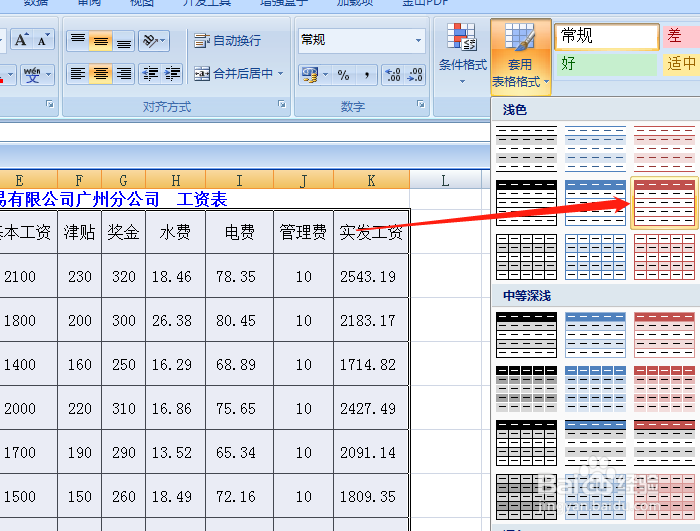Expand the phonetic guide dropdown arrow

(48, 75)
